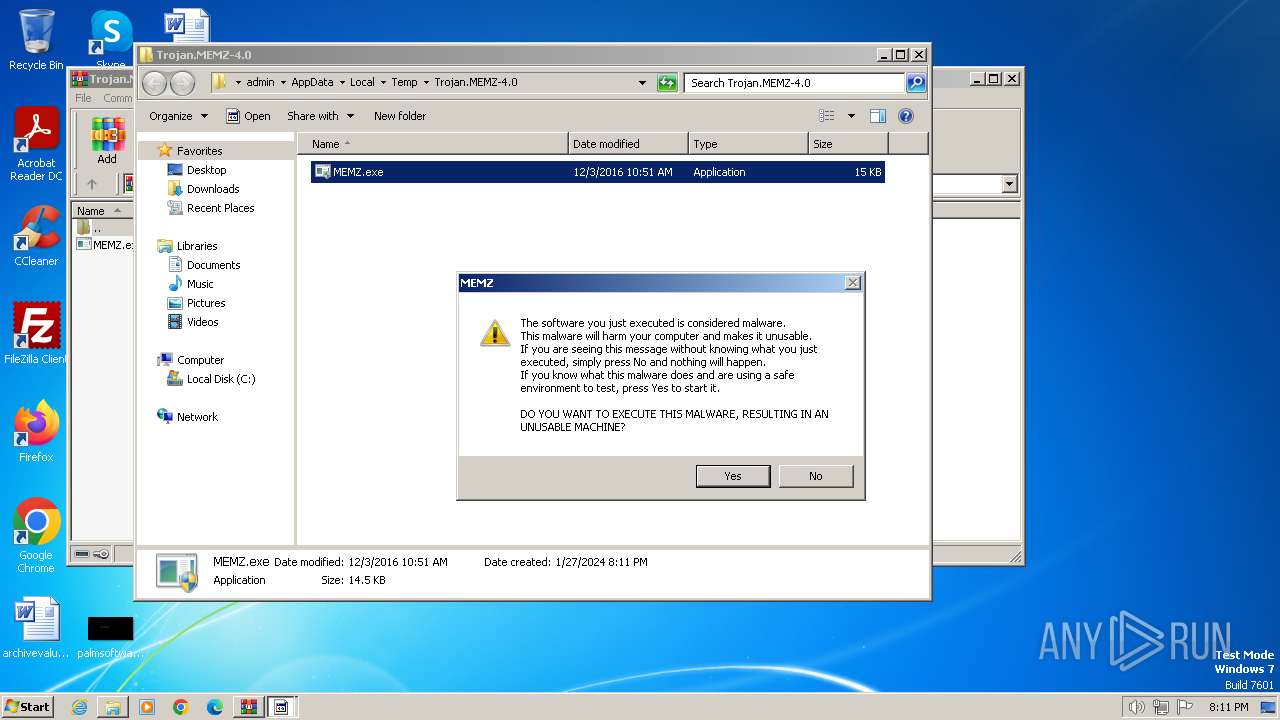The image size is (1280, 720).
Task: Click New folder in Explorer toolbar
Action: coord(400,116)
